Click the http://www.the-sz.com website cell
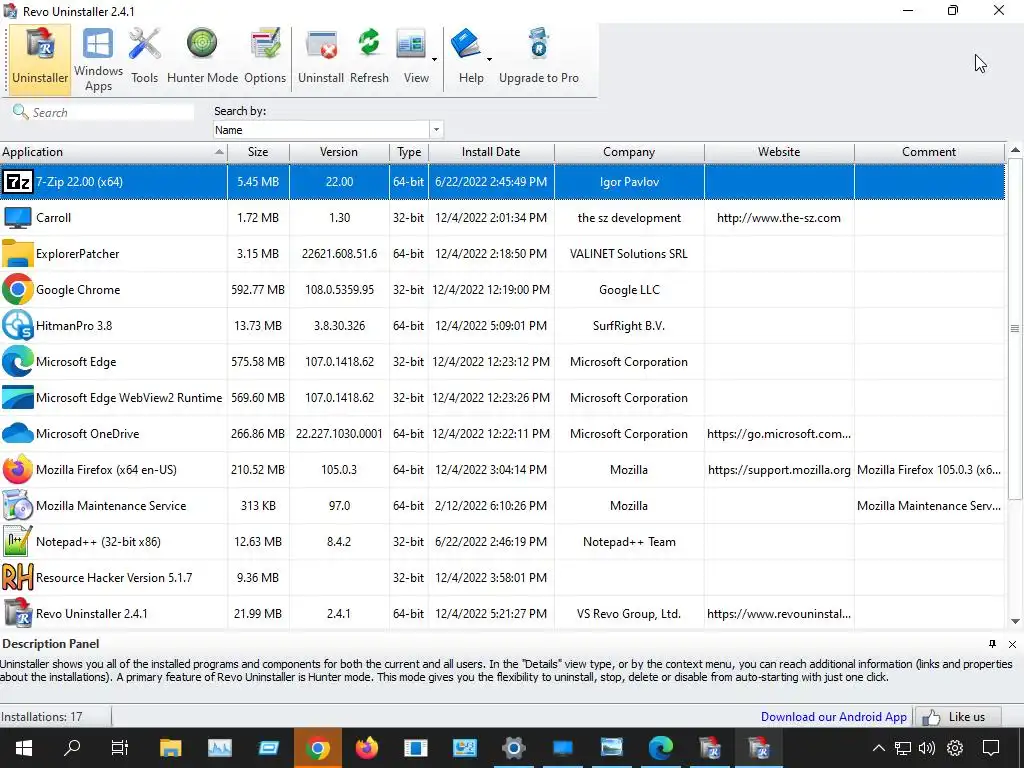 click(779, 218)
